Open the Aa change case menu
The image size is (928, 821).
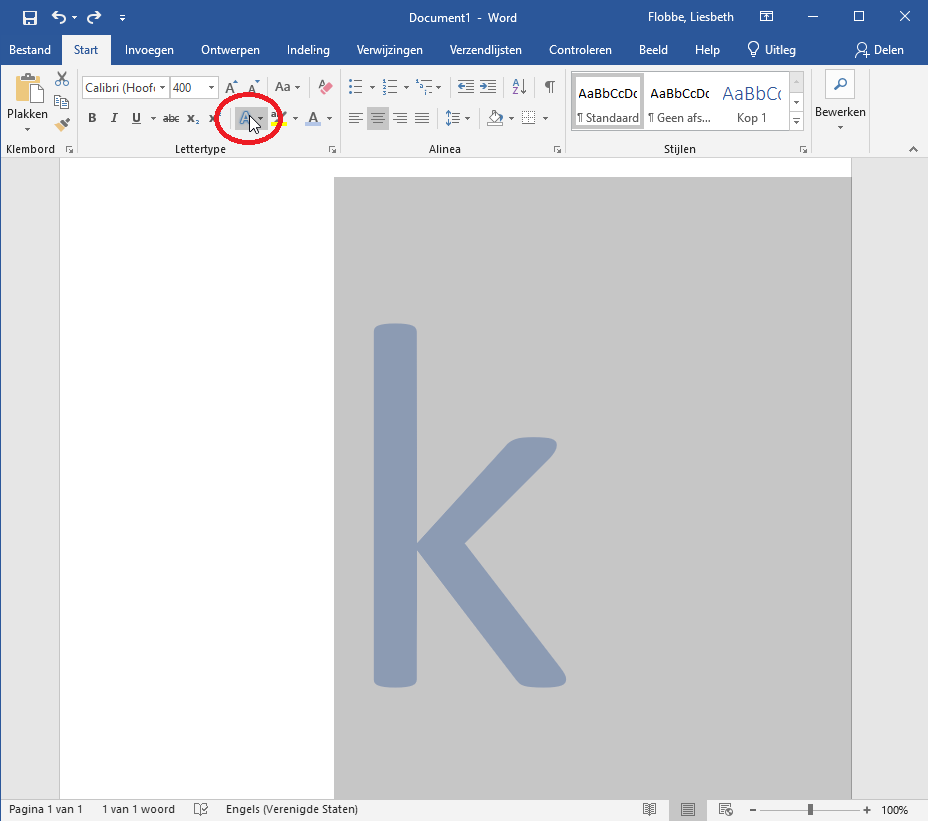[288, 87]
